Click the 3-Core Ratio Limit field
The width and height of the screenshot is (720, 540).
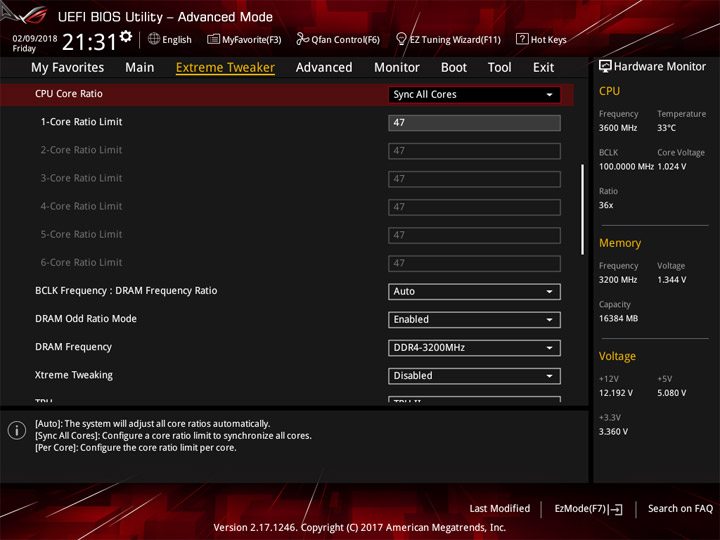[x=474, y=179]
